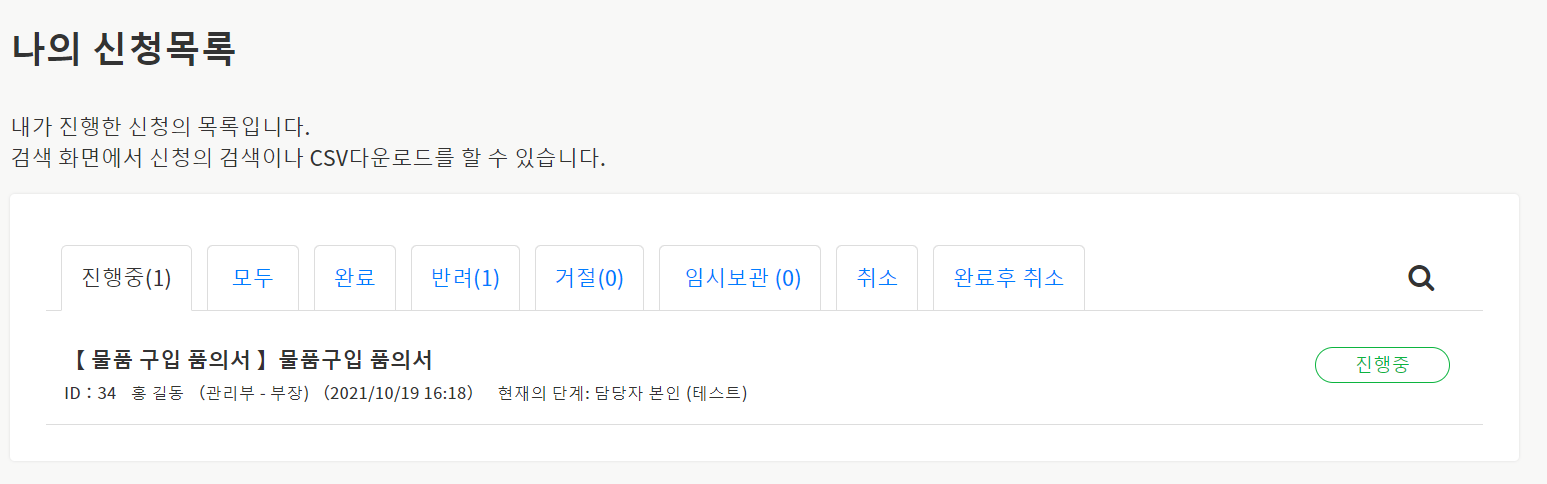The width and height of the screenshot is (1547, 484).
Task: Click the 현재의 단계 label
Action: coord(542,393)
